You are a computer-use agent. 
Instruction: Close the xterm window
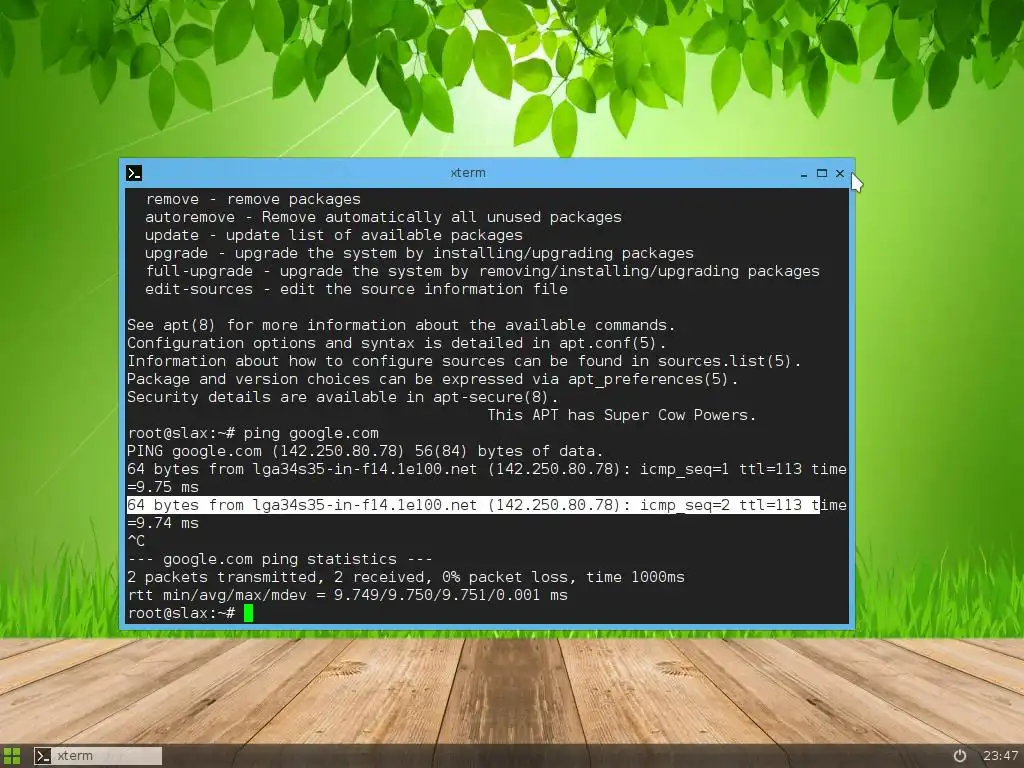[x=840, y=173]
